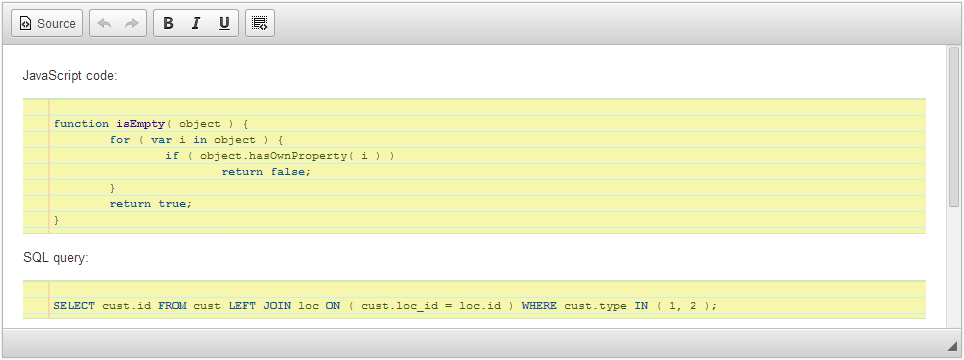The width and height of the screenshot is (964, 360).
Task: Switch to Source view
Action: coord(47,23)
